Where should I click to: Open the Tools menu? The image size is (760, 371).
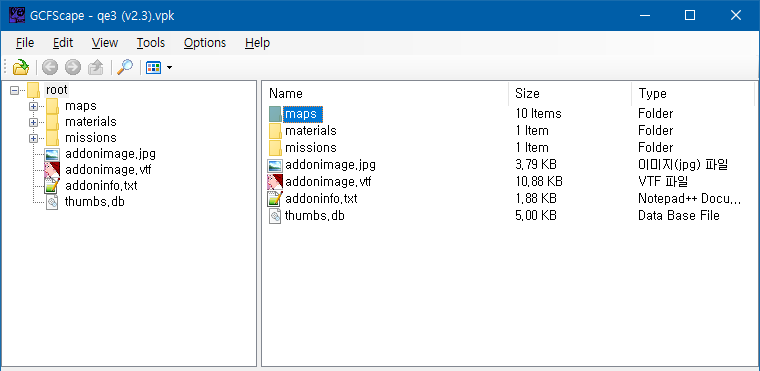pos(151,43)
